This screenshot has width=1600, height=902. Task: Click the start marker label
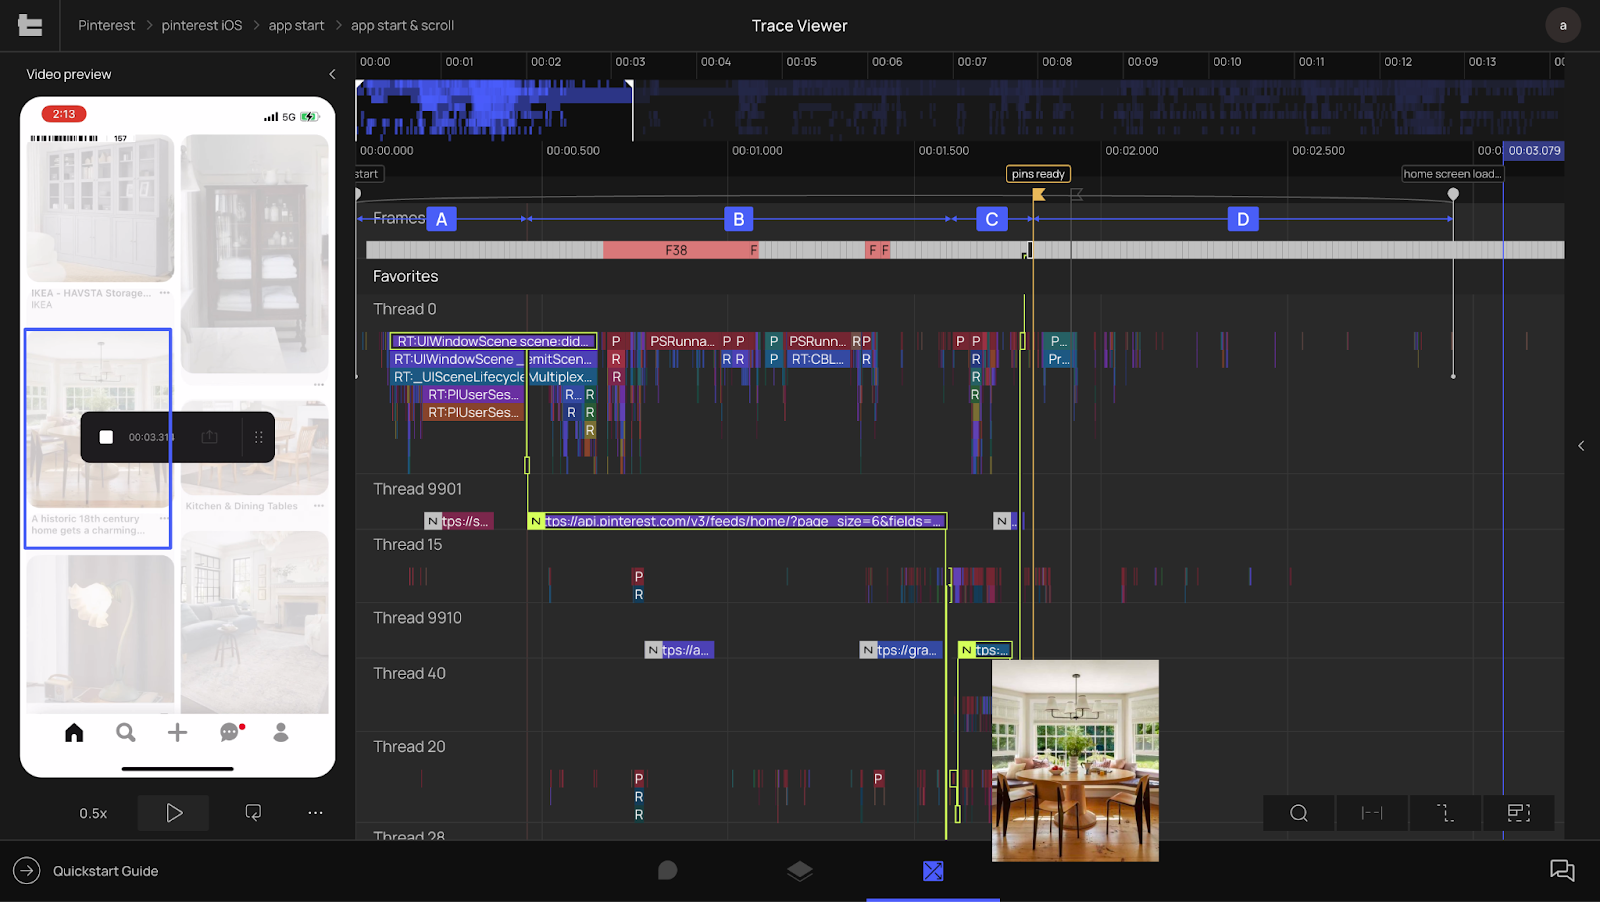pos(367,174)
